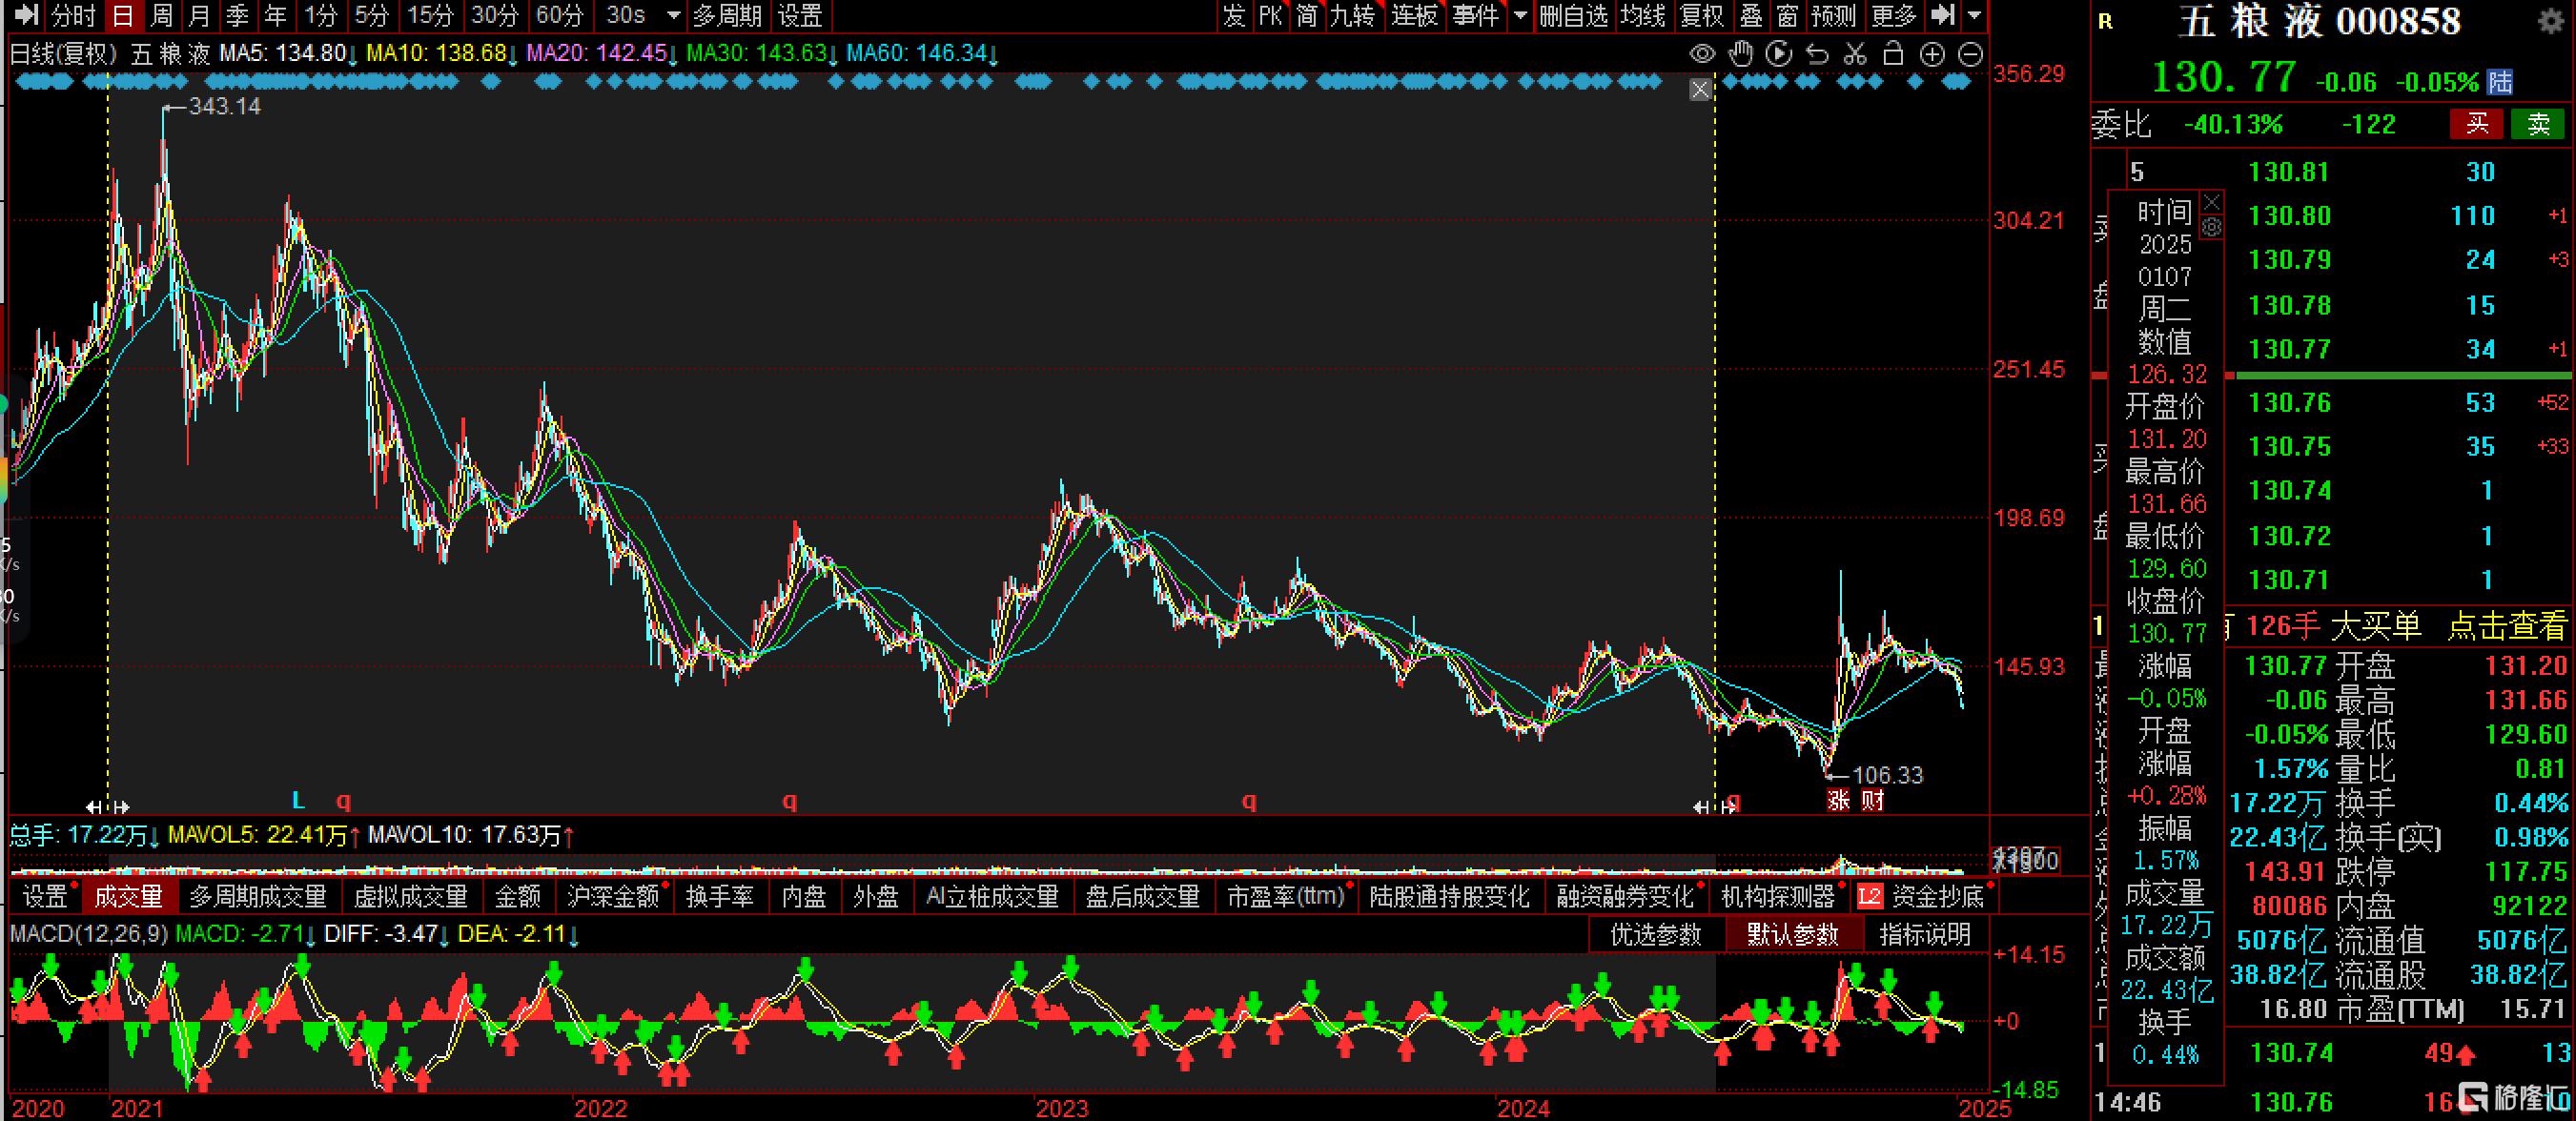Click the circular replay play icon
This screenshot has width=2576, height=1121.
click(1779, 54)
